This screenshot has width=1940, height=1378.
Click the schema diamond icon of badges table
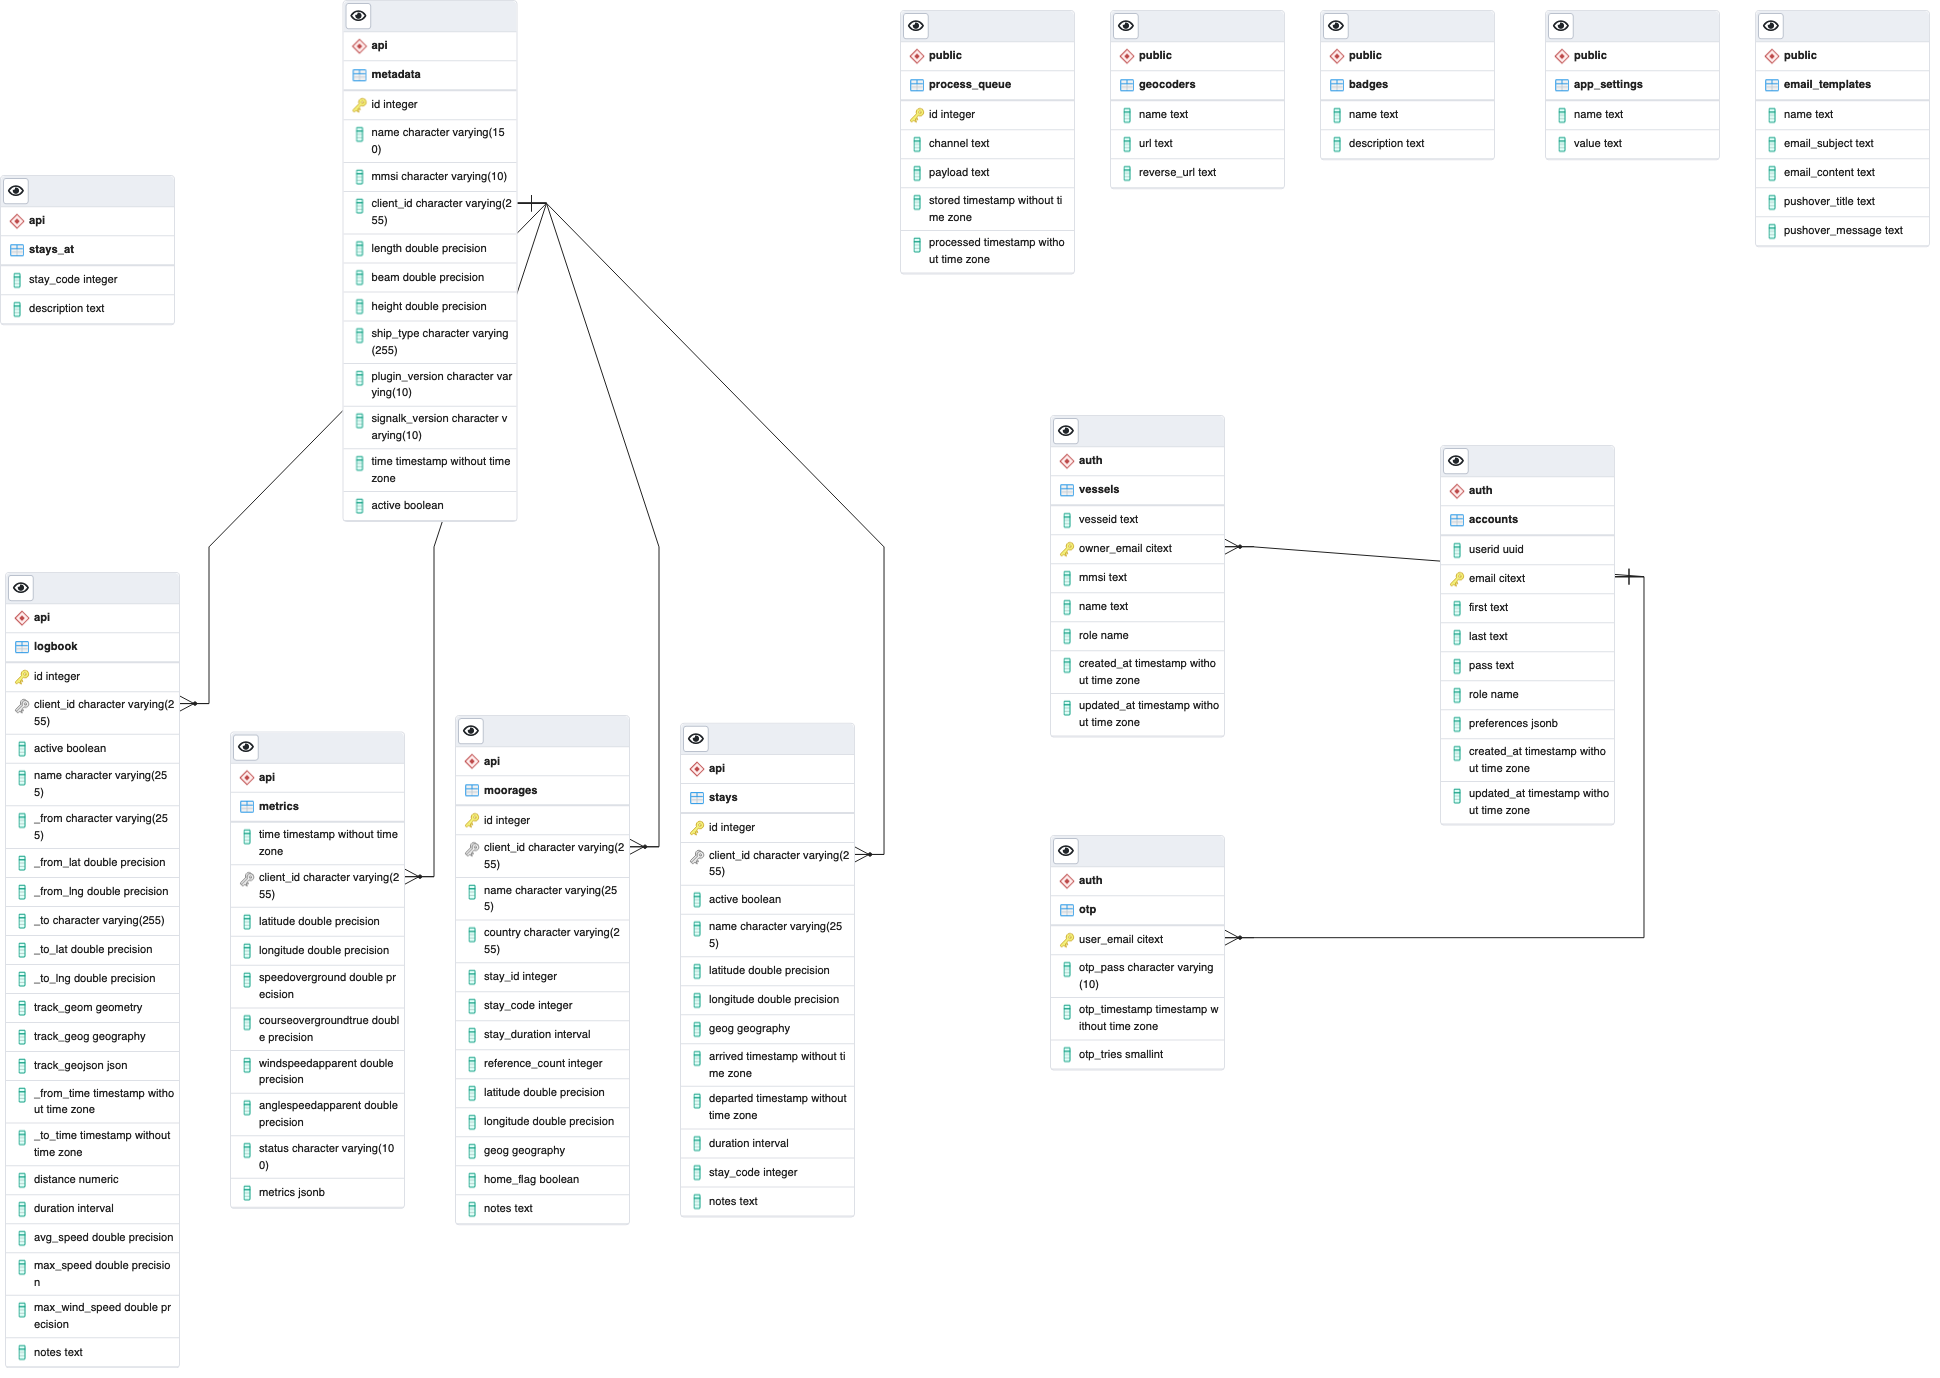pyautogui.click(x=1337, y=56)
